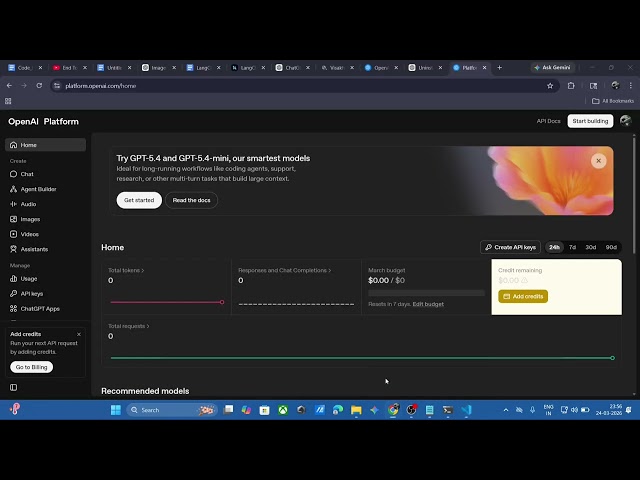Click the Go to Billing button
Viewport: 640px width, 480px height.
tap(31, 367)
